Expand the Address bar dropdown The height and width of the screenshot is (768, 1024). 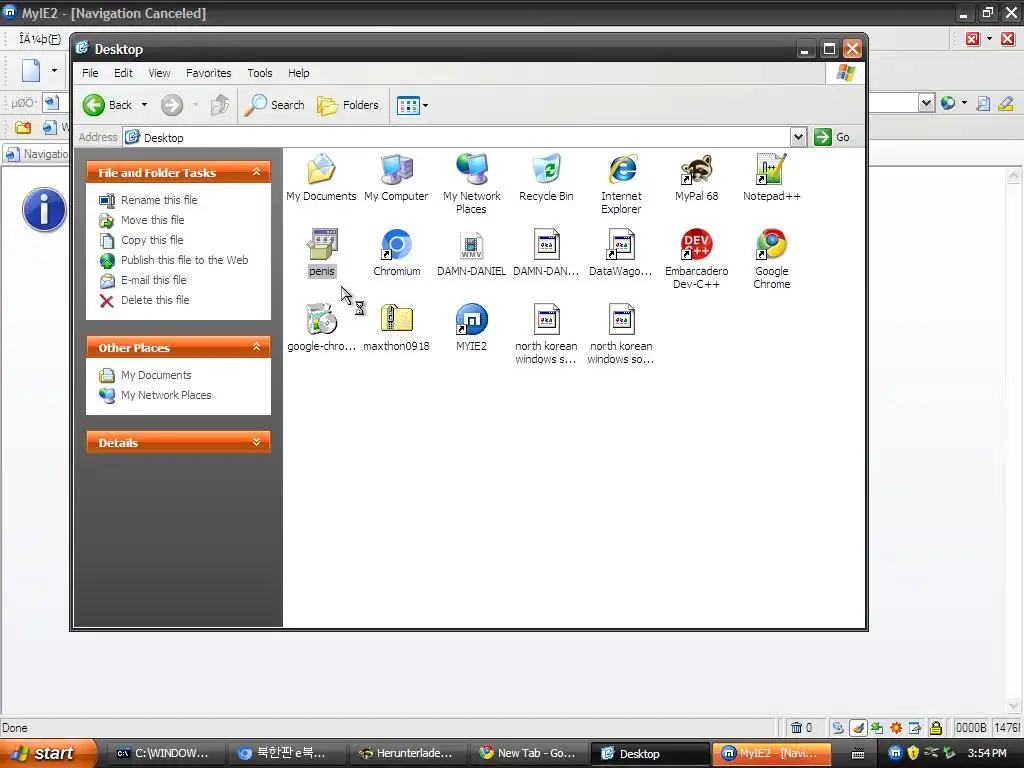(x=798, y=137)
